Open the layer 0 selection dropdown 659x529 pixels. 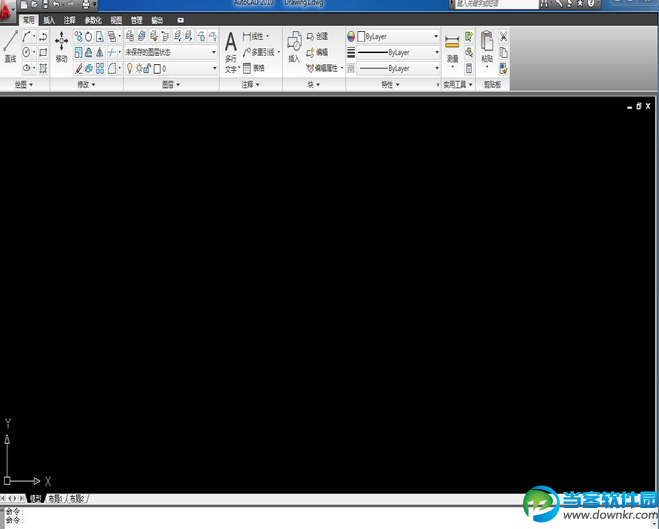click(171, 68)
